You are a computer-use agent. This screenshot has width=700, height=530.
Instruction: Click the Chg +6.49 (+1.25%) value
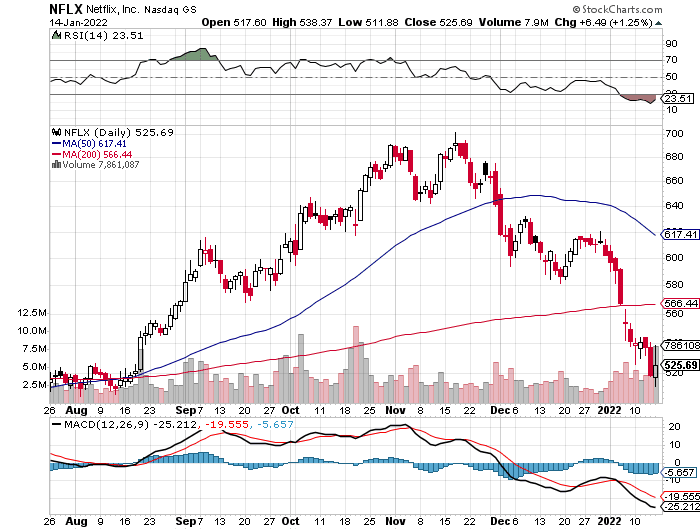pos(604,22)
